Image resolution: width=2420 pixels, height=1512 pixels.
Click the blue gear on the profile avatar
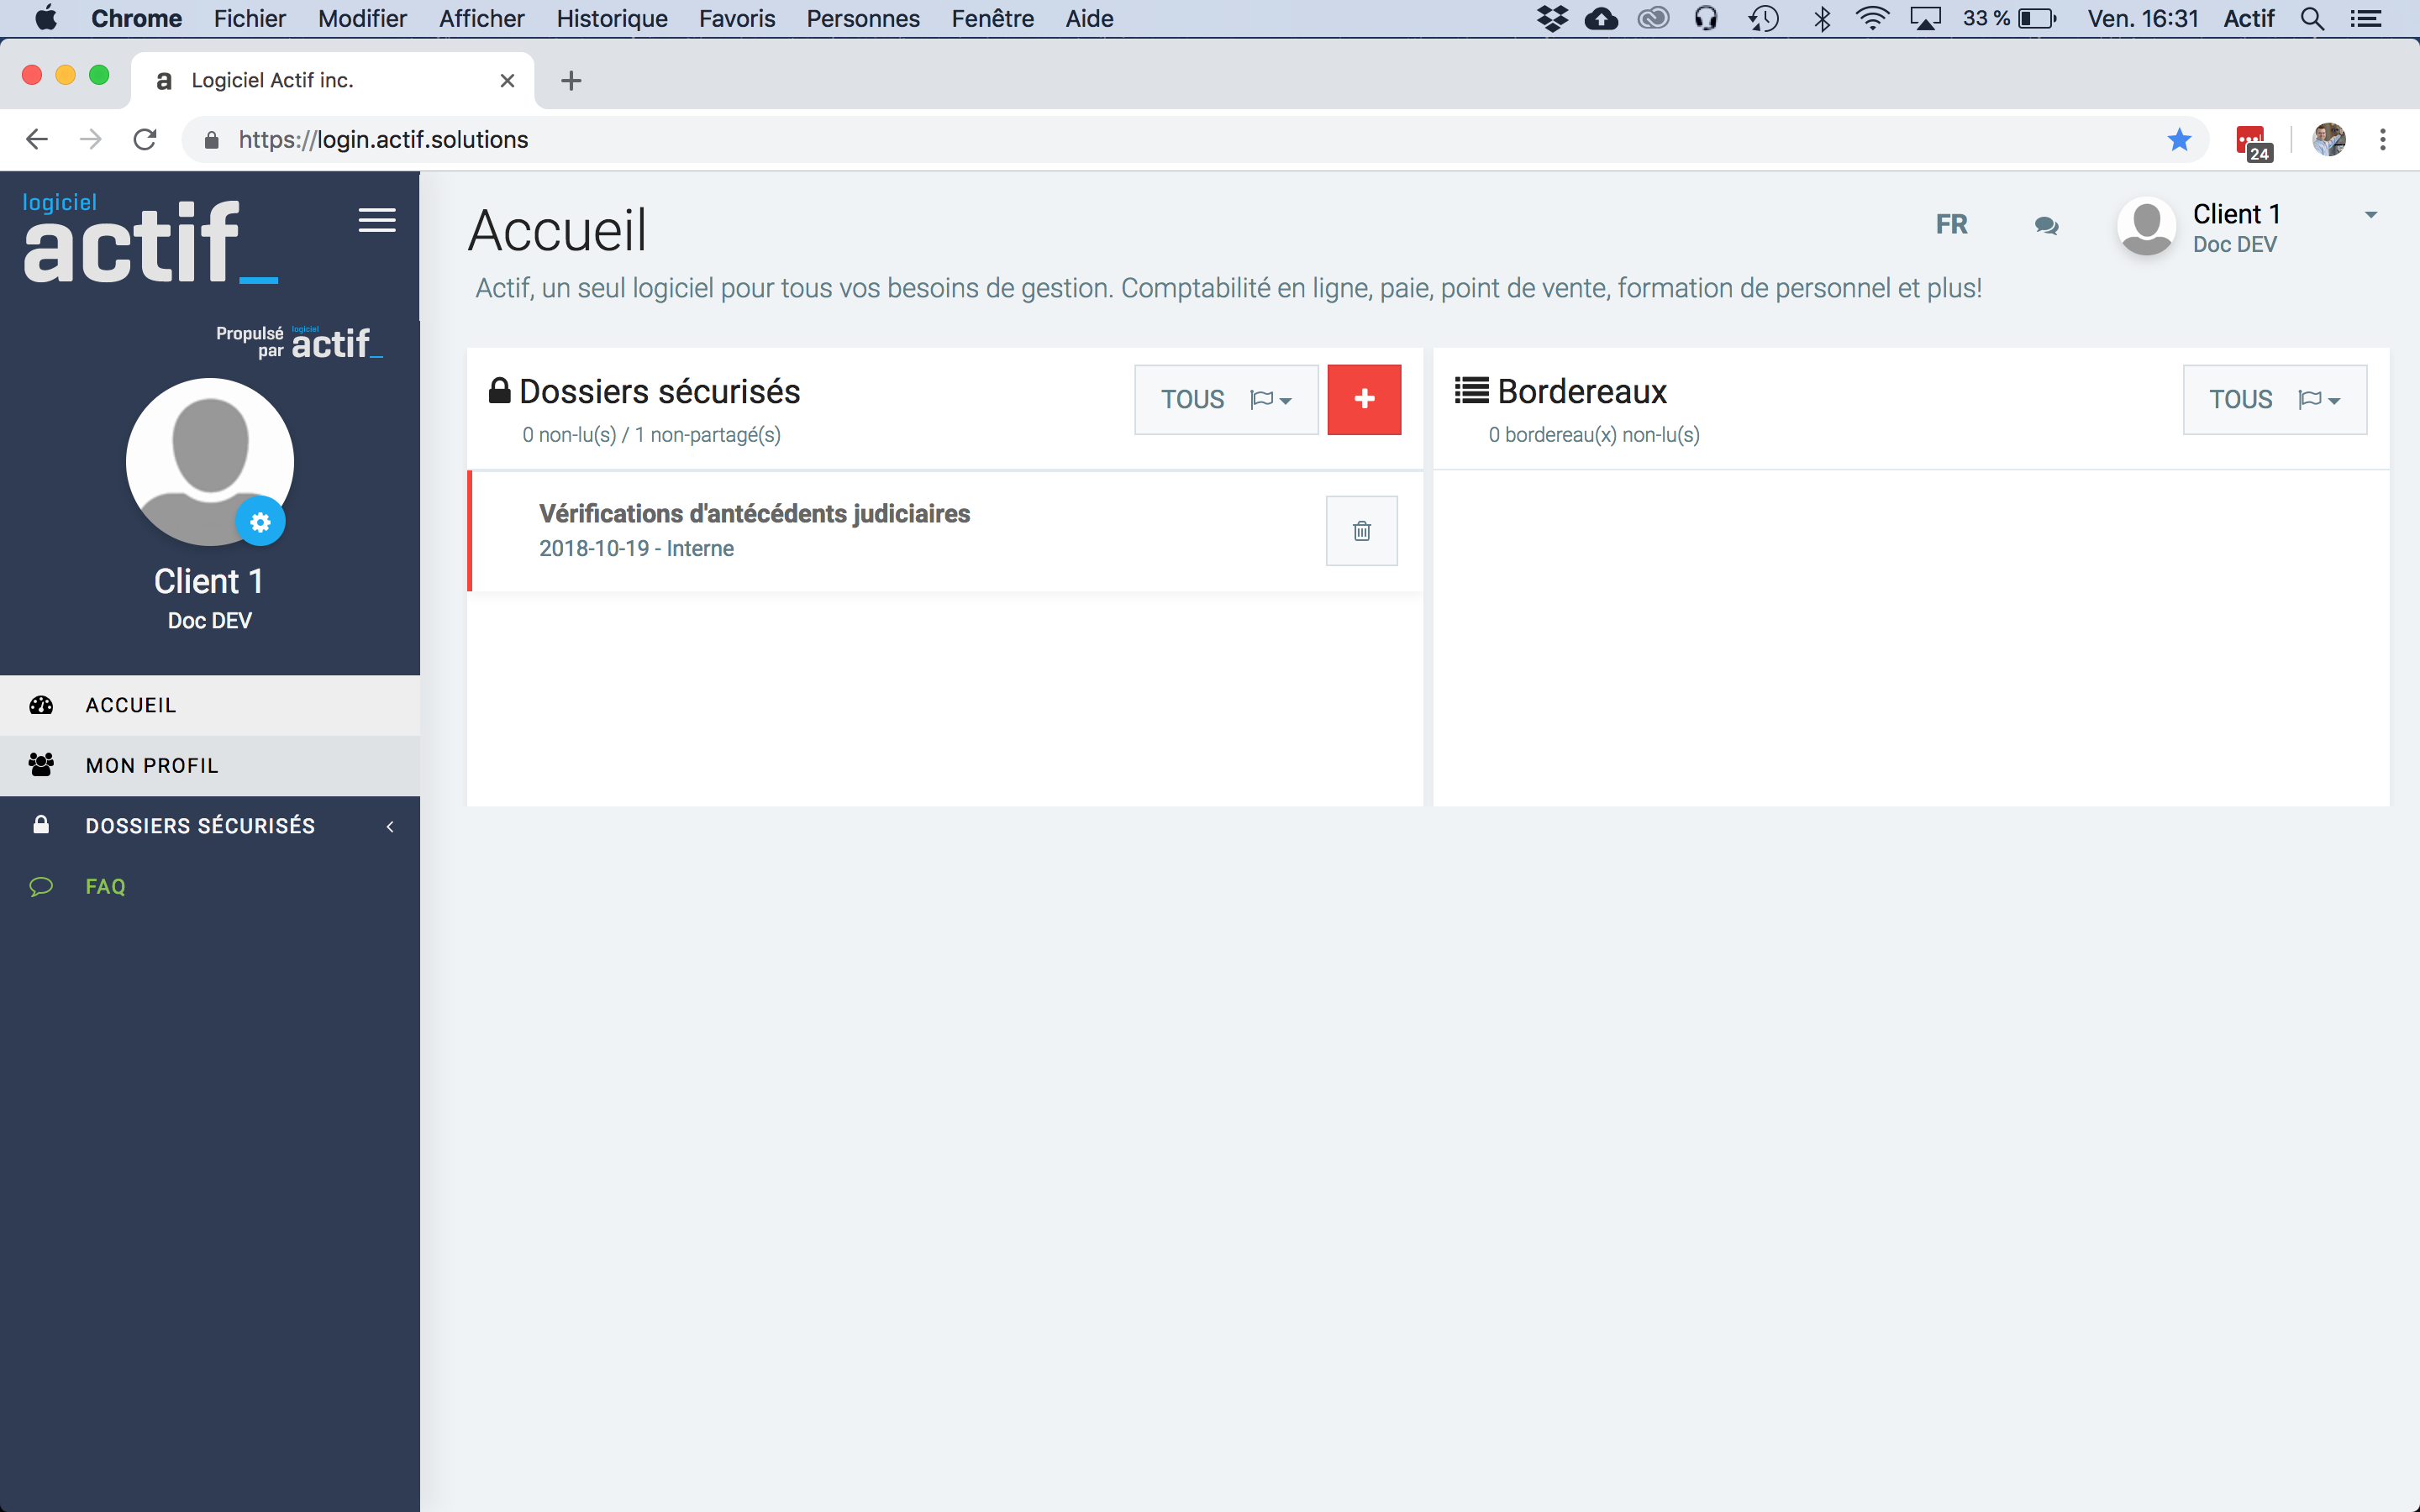pyautogui.click(x=260, y=522)
